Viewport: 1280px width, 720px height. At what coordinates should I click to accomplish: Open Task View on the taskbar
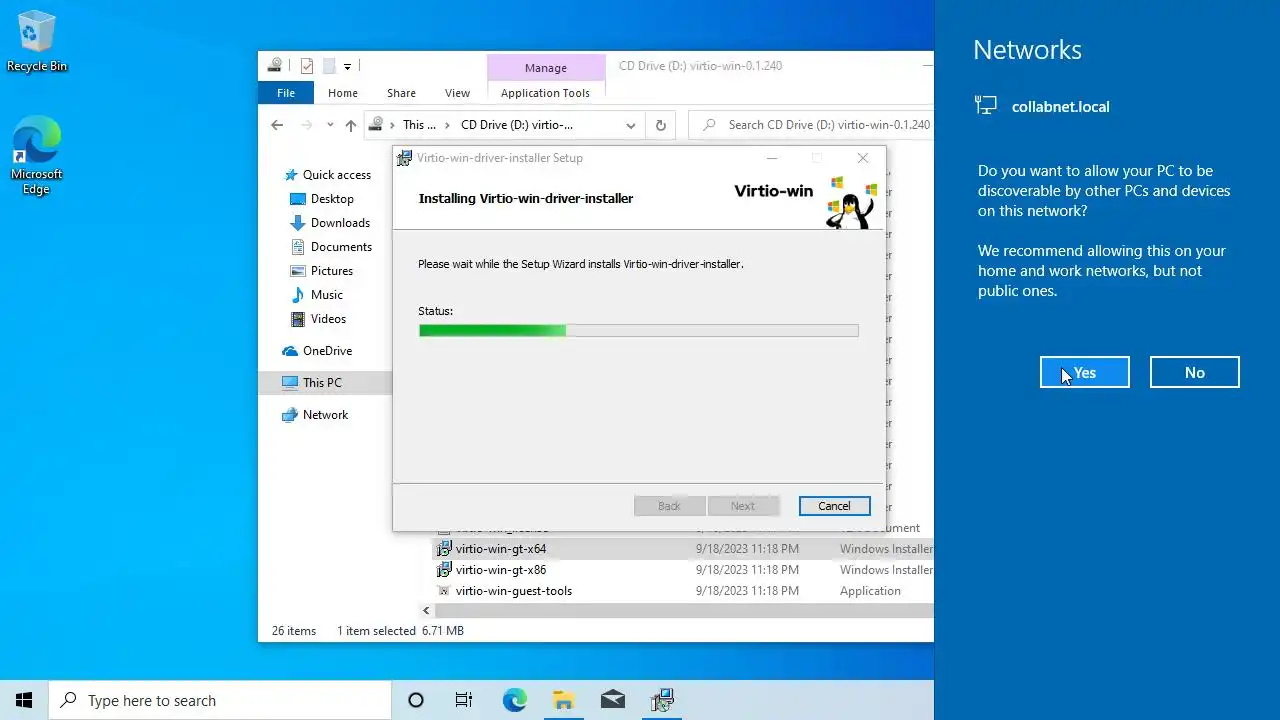click(x=464, y=700)
